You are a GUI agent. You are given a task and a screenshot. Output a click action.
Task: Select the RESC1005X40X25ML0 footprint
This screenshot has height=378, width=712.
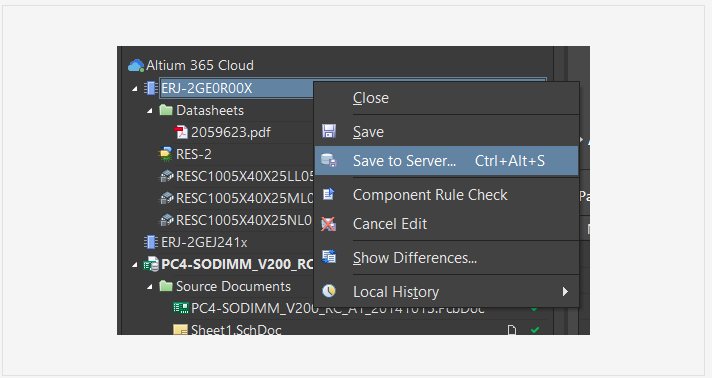pos(245,198)
